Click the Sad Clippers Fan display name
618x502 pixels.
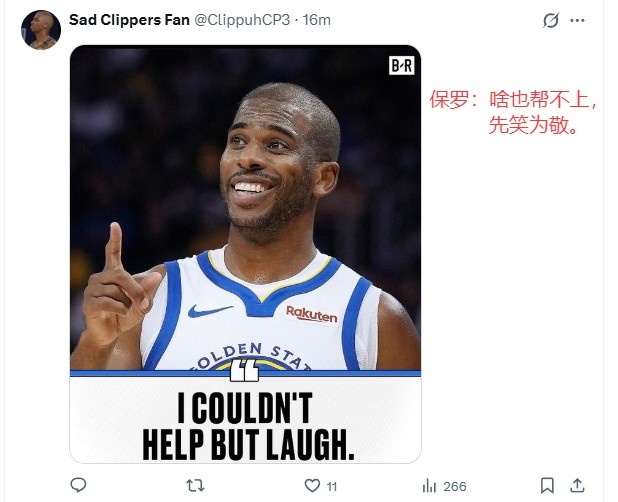(129, 20)
